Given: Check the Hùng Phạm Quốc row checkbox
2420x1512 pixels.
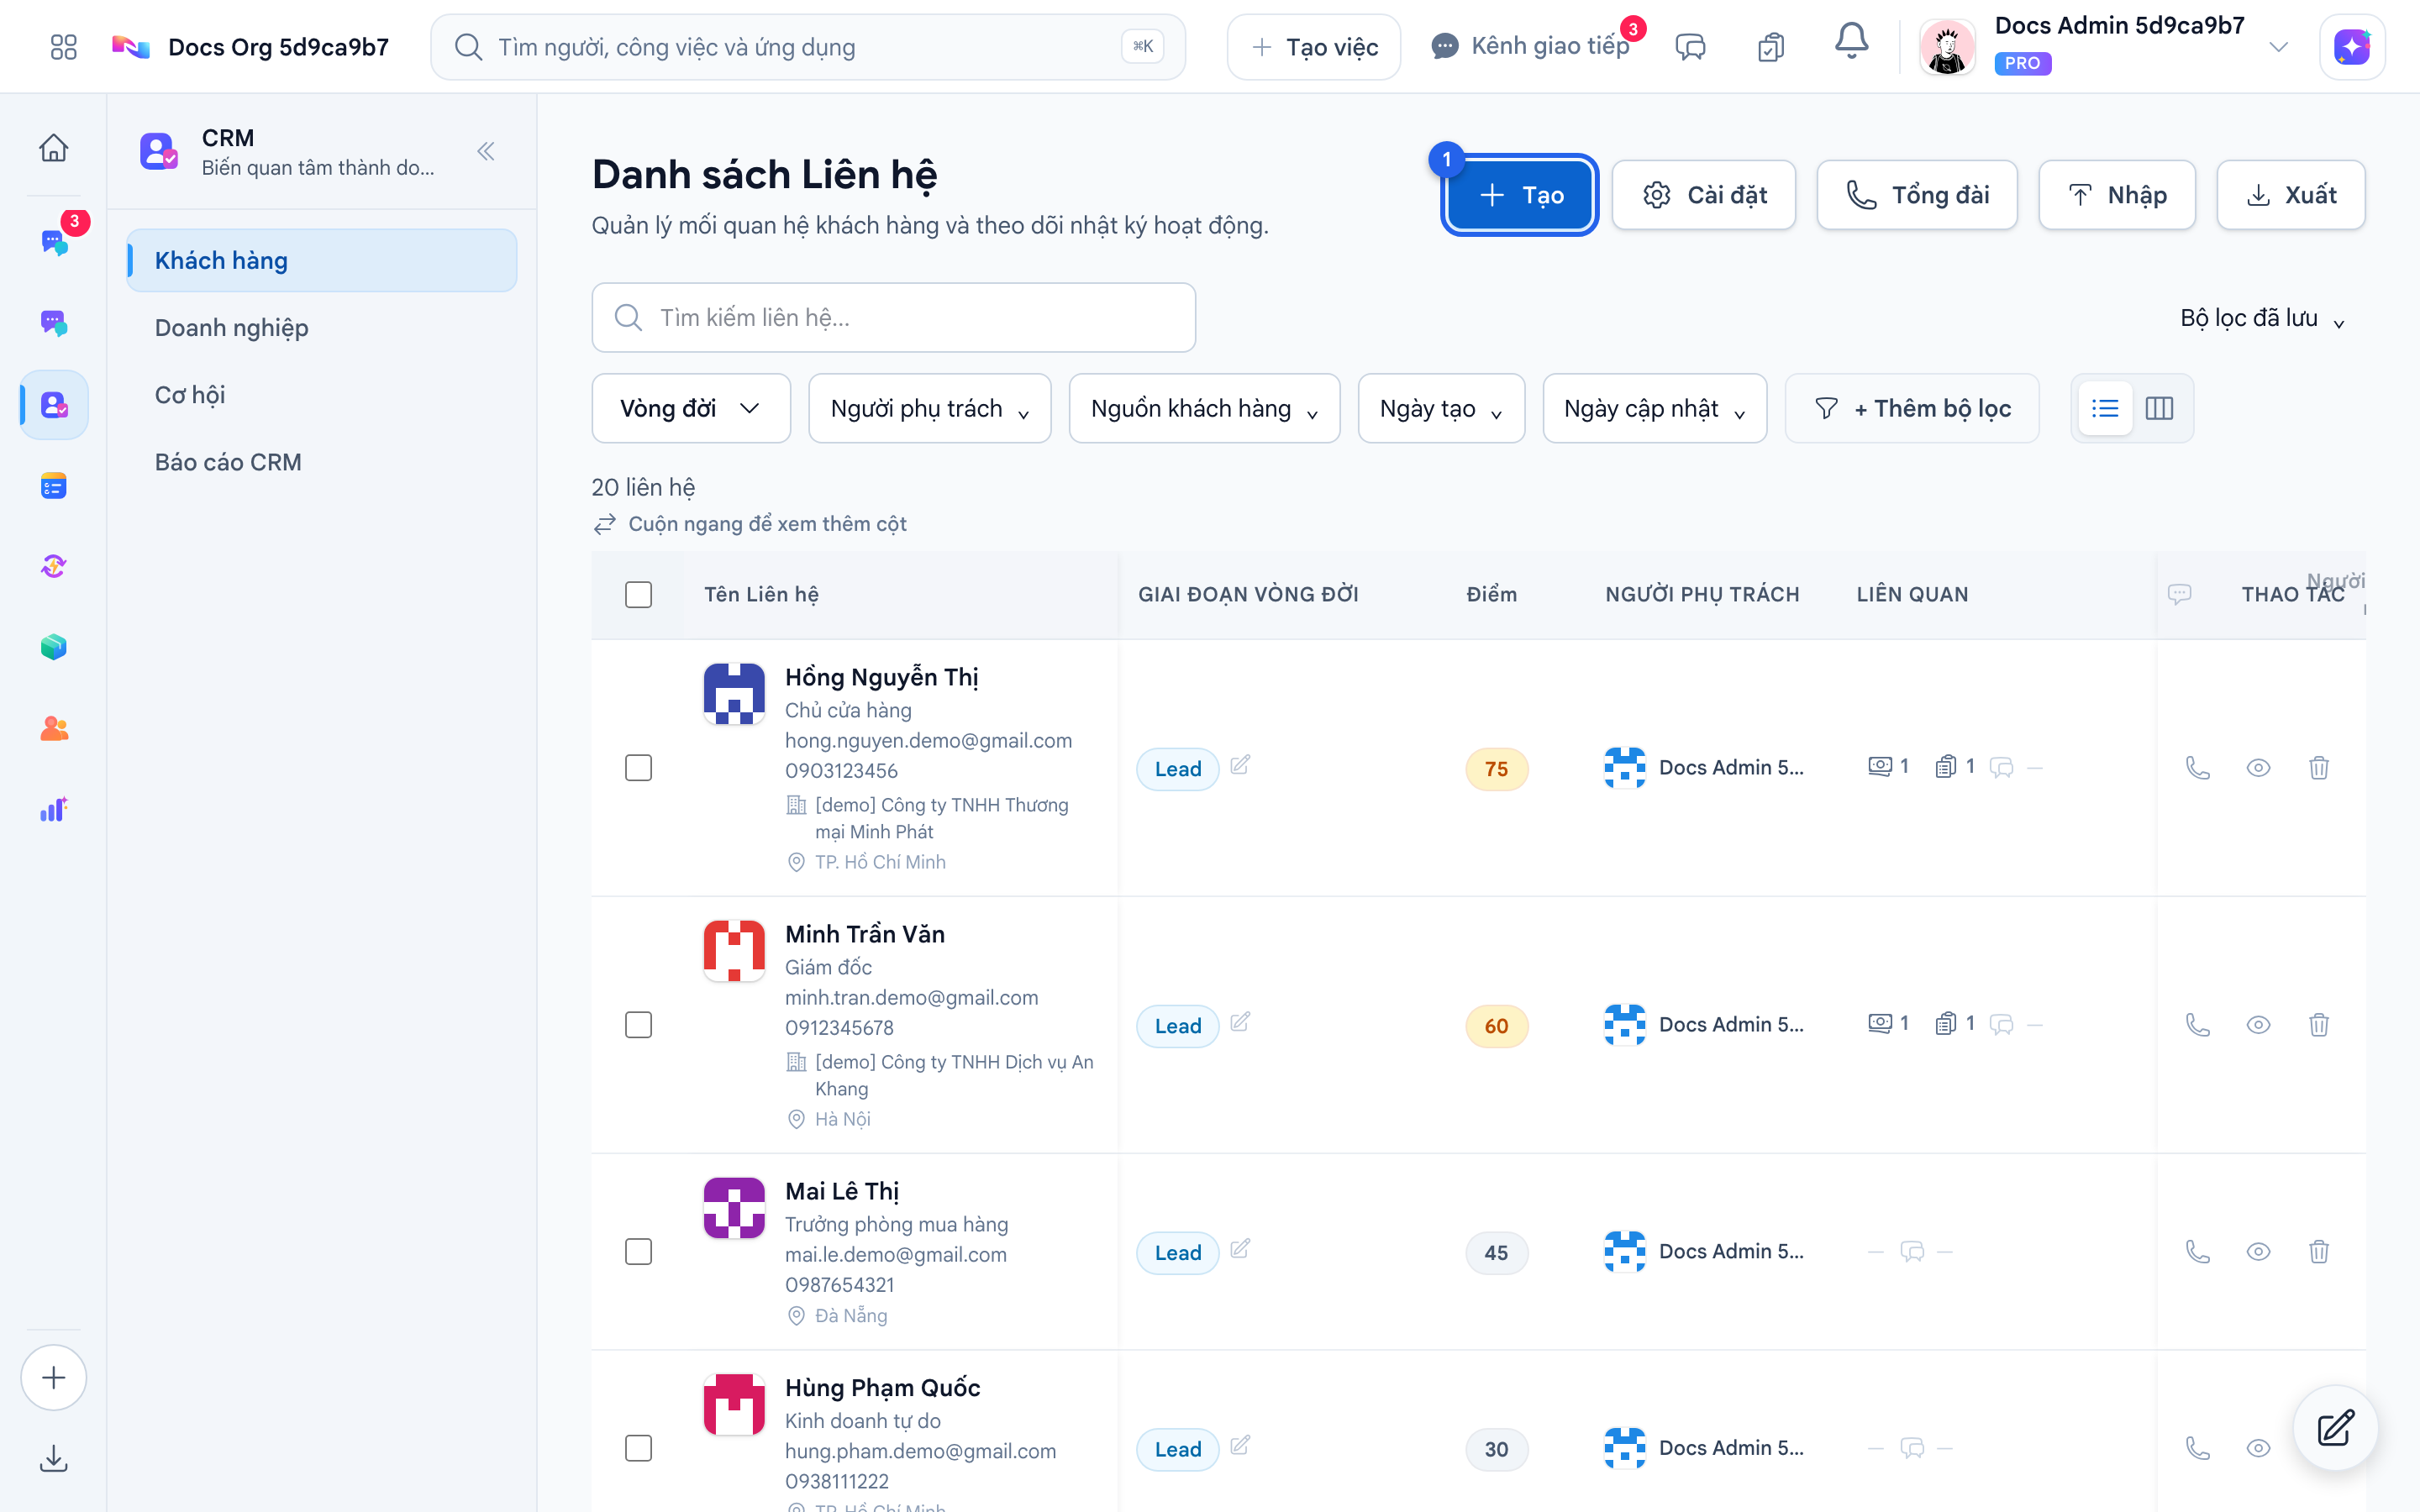Looking at the screenshot, I should click(638, 1448).
